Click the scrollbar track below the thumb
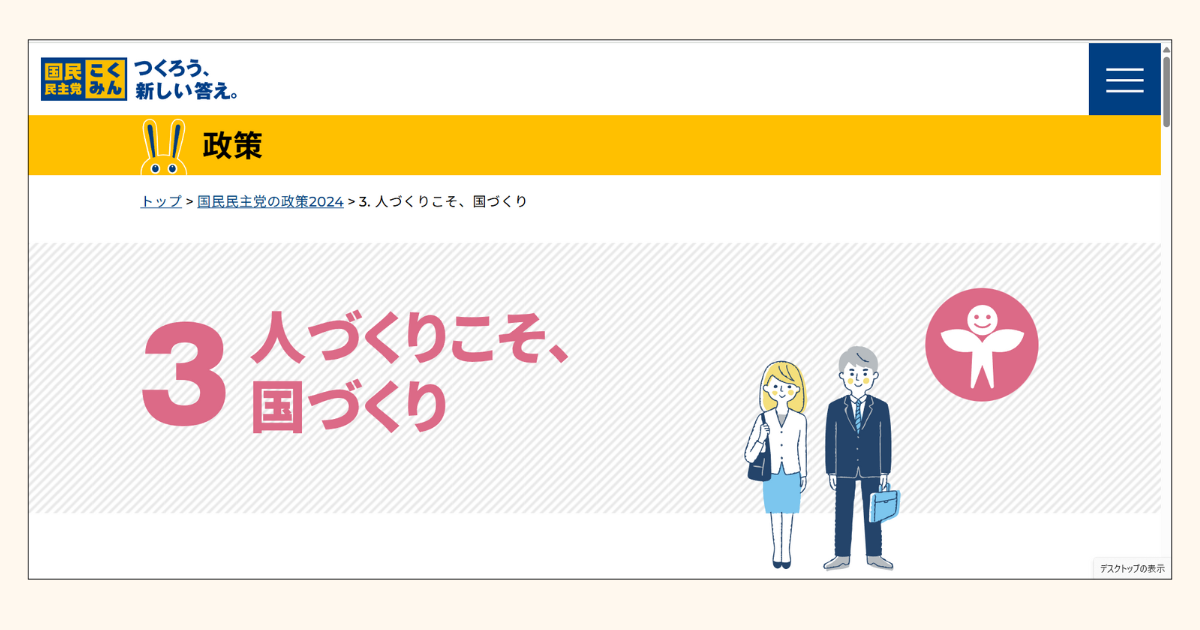Image resolution: width=1200 pixels, height=630 pixels. 1166,350
